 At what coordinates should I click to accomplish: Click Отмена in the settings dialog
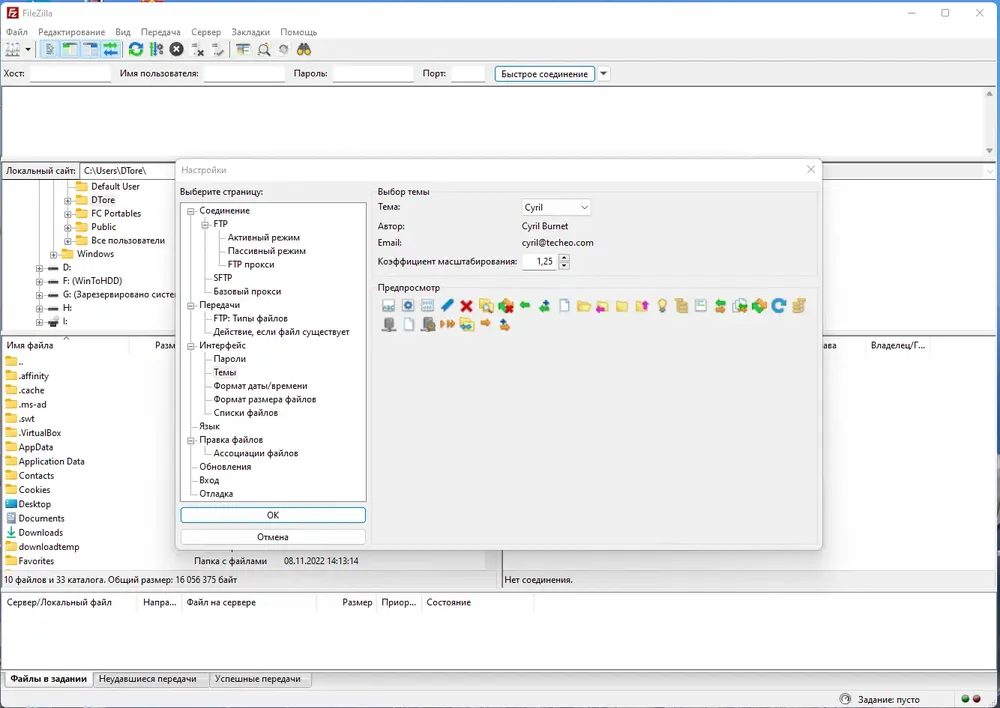pos(273,537)
